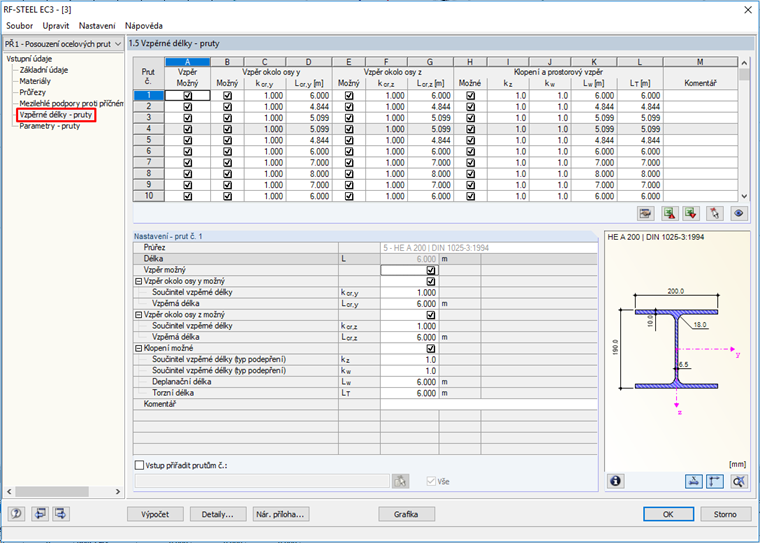Toggle column E Možný checkbox for member 3
Viewport: 760px width, 543px height.
pyautogui.click(x=349, y=118)
